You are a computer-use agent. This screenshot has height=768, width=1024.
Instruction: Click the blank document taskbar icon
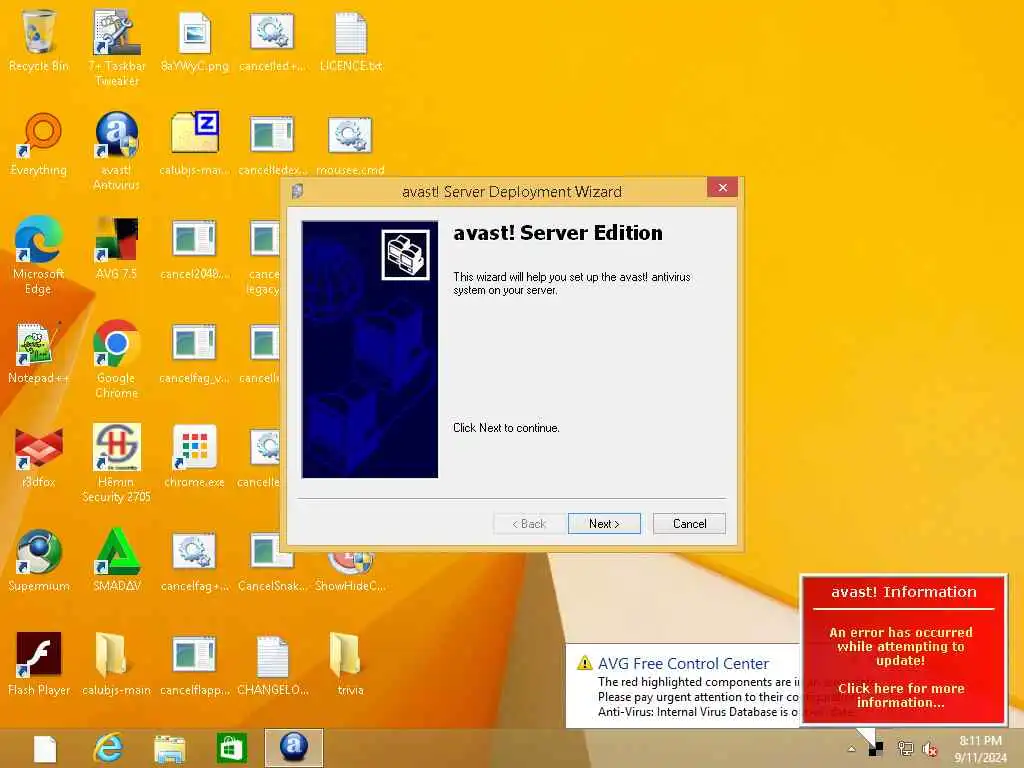coord(45,749)
